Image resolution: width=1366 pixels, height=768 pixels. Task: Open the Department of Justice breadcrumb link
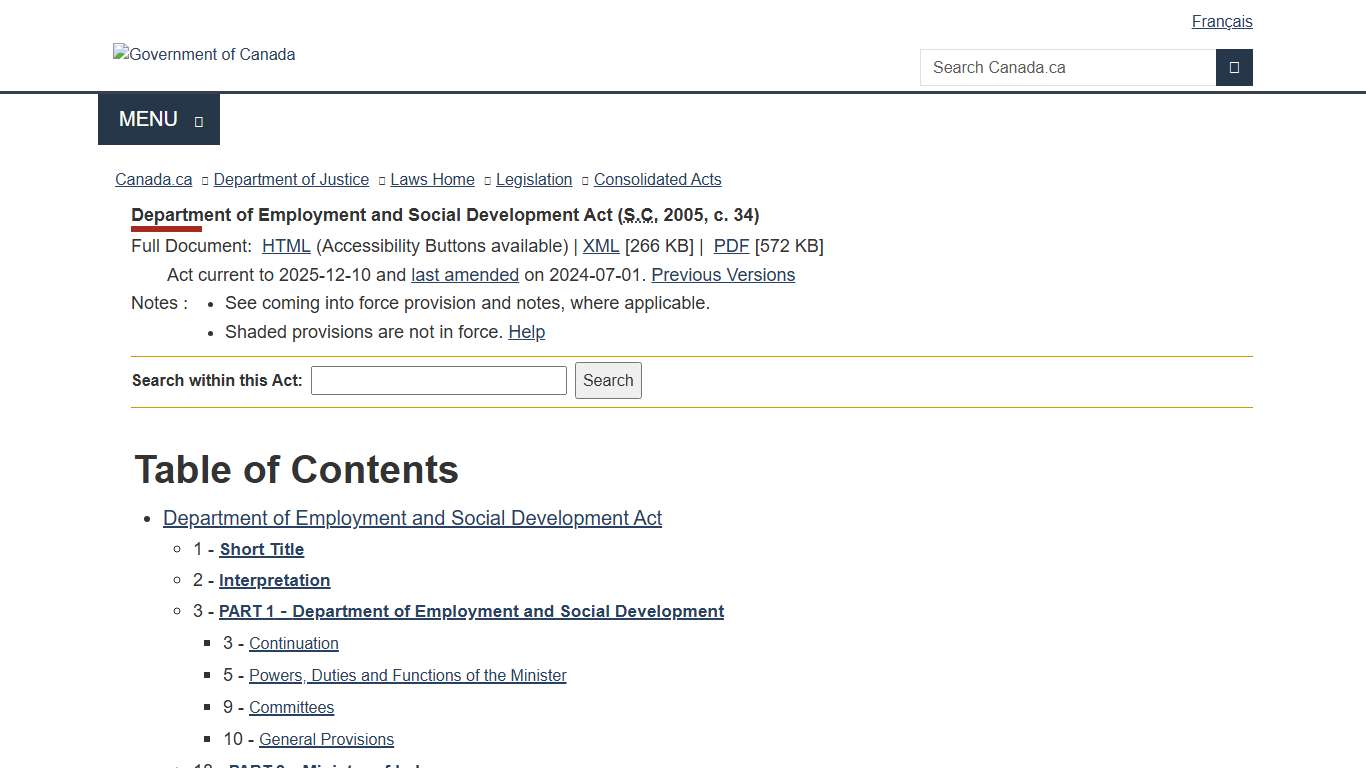tap(291, 179)
